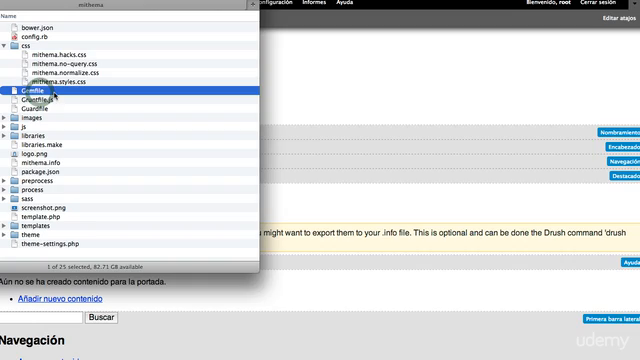The image size is (640, 360).
Task: Click the css folder icon
Action: tap(14, 46)
